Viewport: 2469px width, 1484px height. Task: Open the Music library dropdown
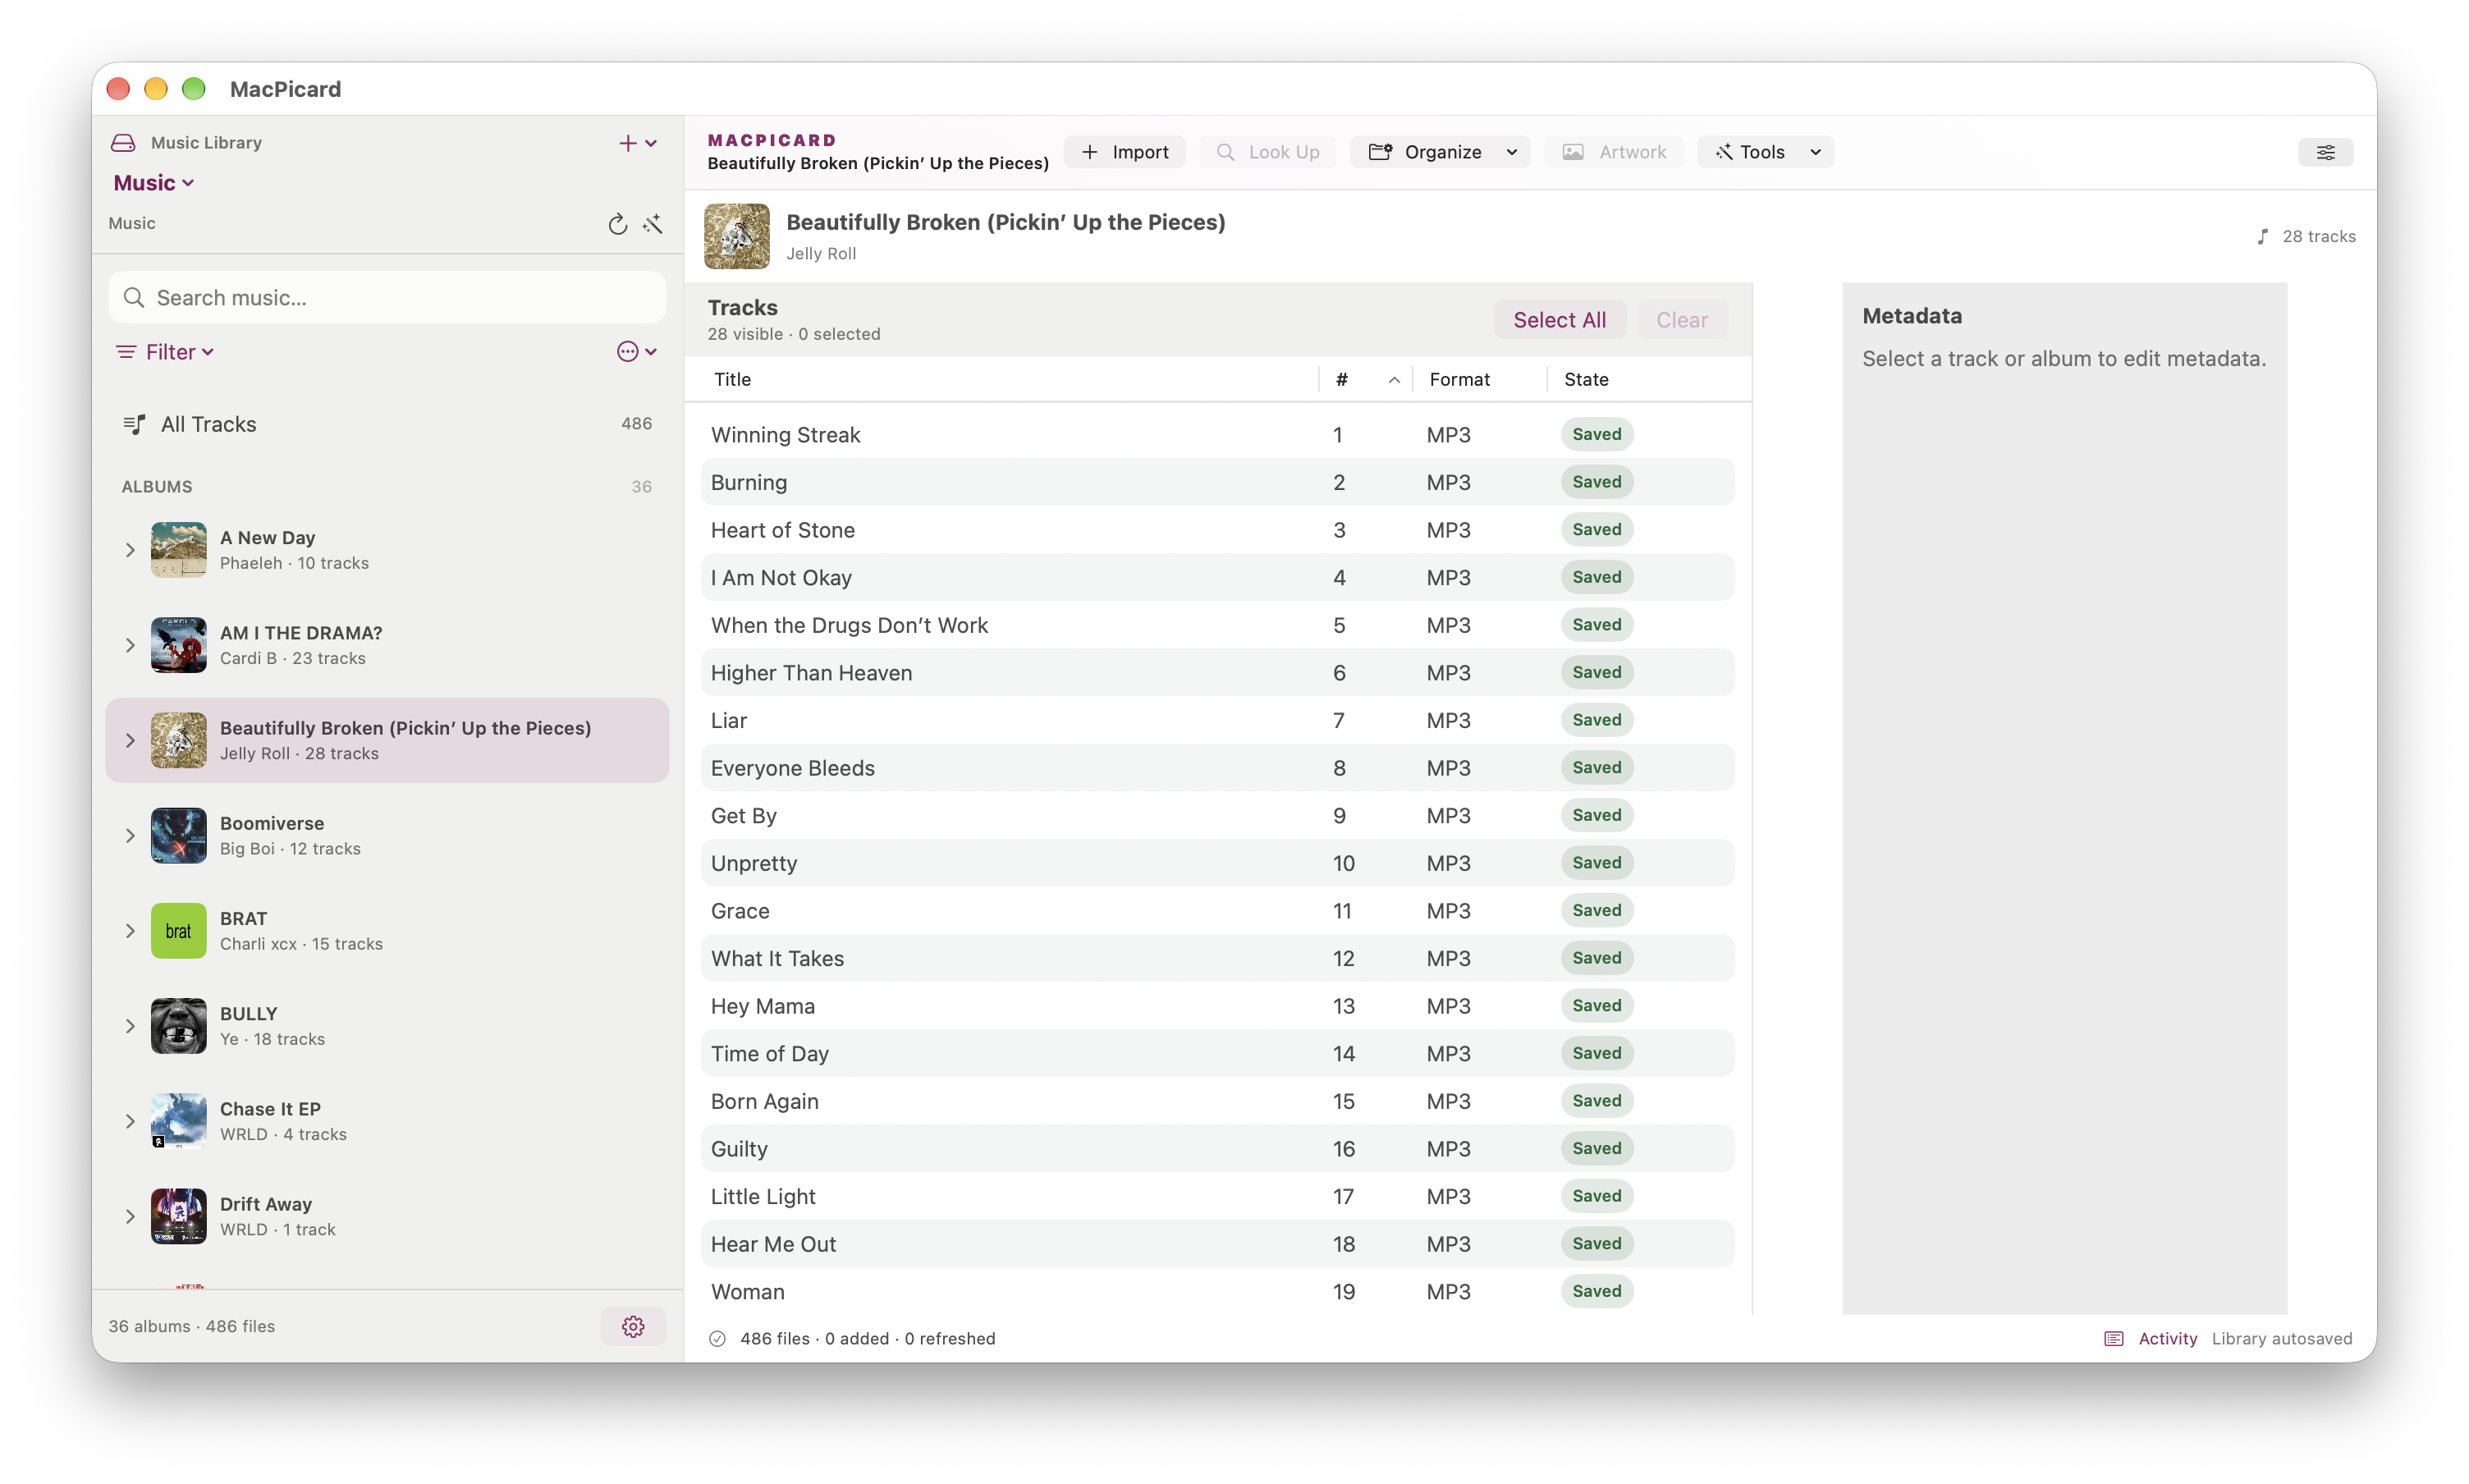click(153, 183)
